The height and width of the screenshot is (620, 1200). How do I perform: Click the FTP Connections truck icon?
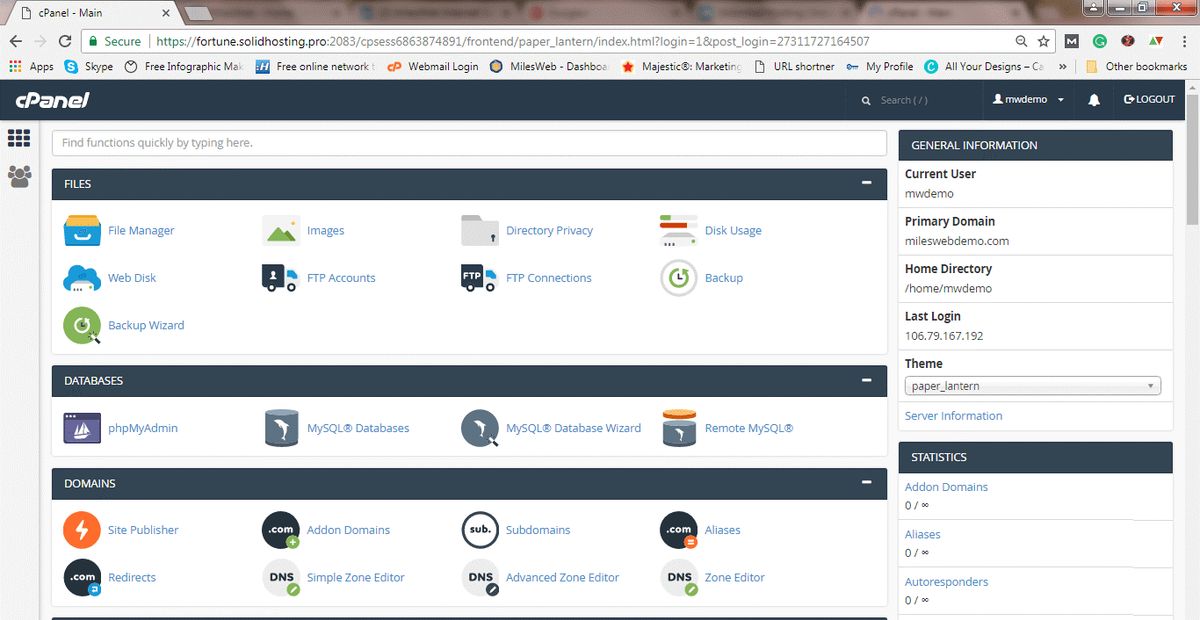click(x=480, y=278)
